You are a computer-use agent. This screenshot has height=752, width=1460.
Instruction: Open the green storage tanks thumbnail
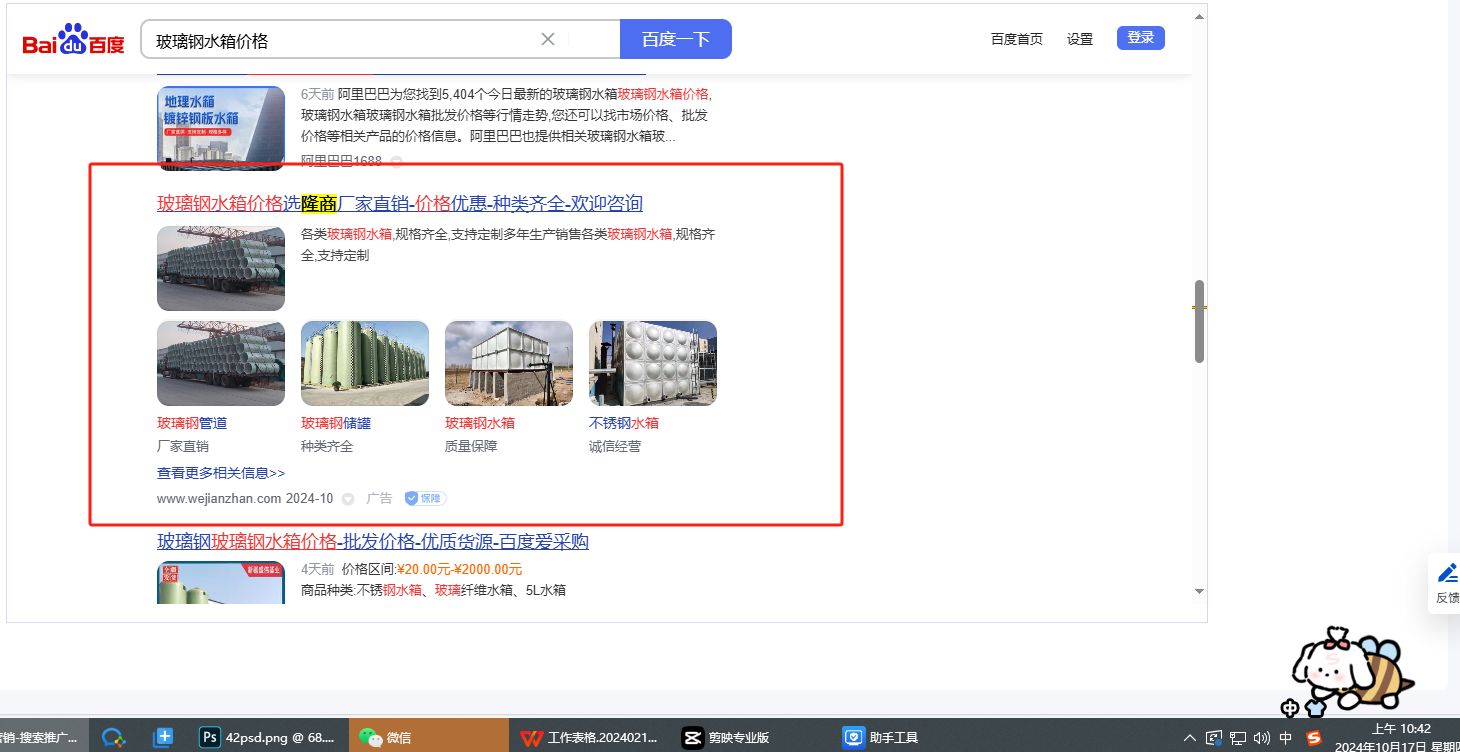[365, 363]
